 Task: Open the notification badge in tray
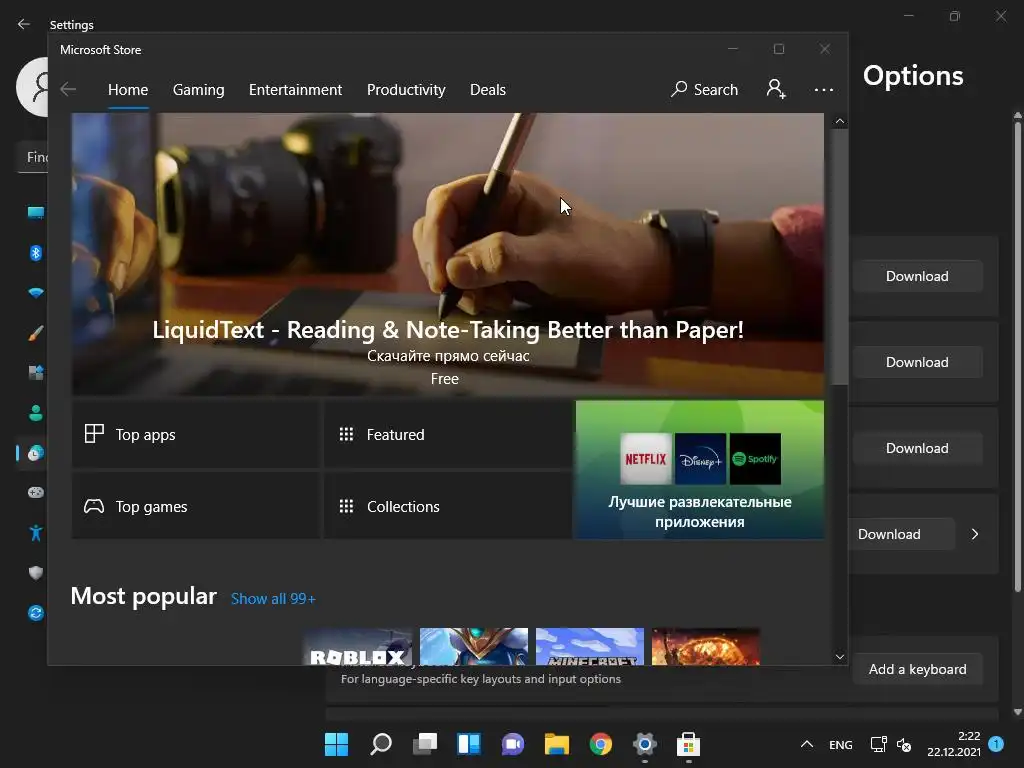[x=997, y=743]
